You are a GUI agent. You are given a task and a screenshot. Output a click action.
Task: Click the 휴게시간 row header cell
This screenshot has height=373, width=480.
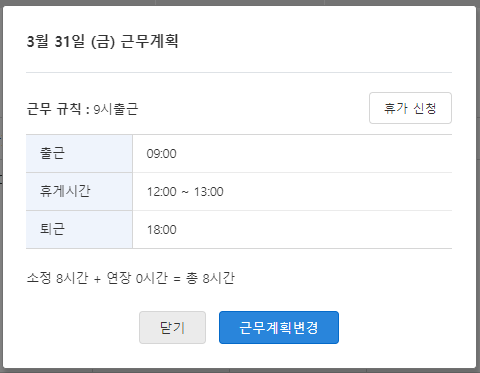click(x=79, y=191)
